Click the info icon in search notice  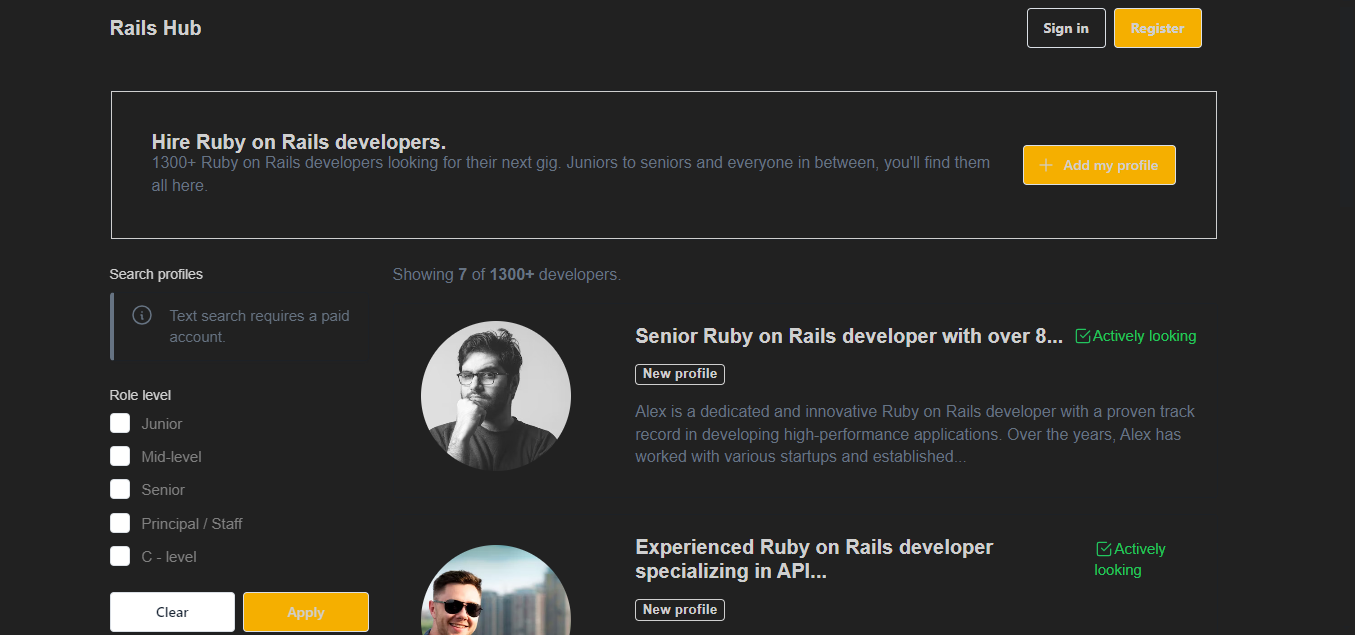point(142,315)
